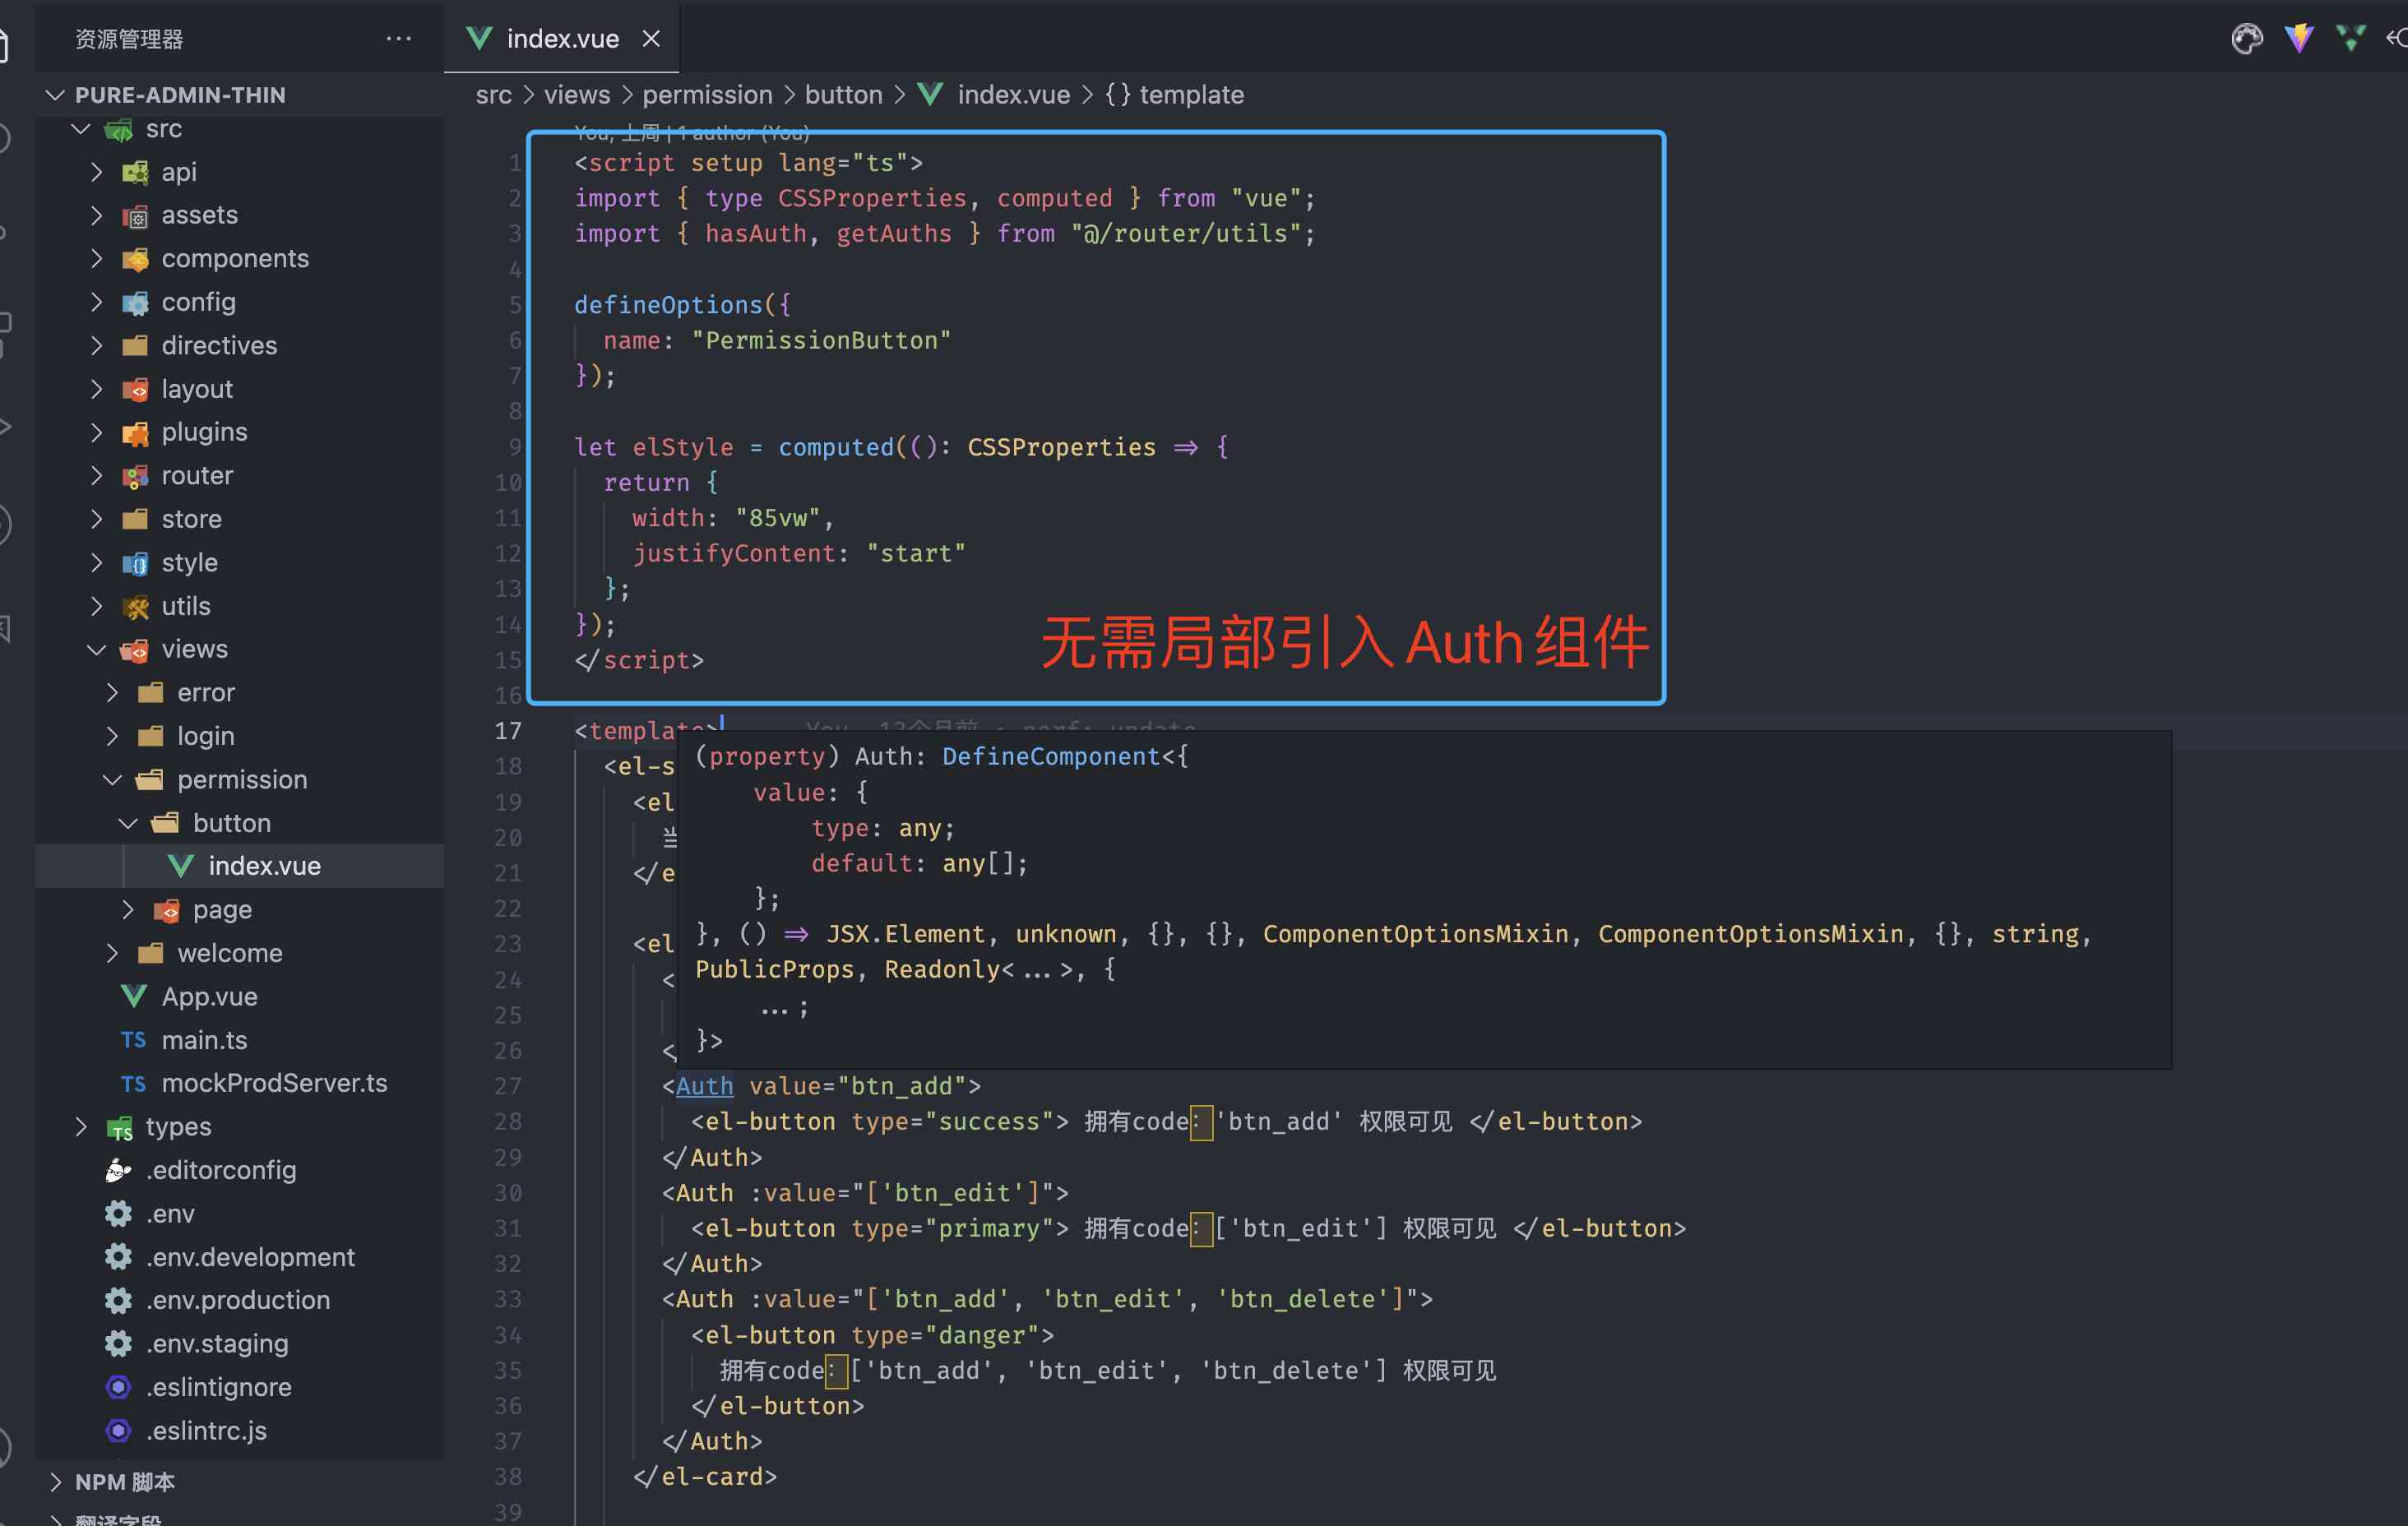Collapse the PURE-ADMIN-THIN project root

[180, 95]
